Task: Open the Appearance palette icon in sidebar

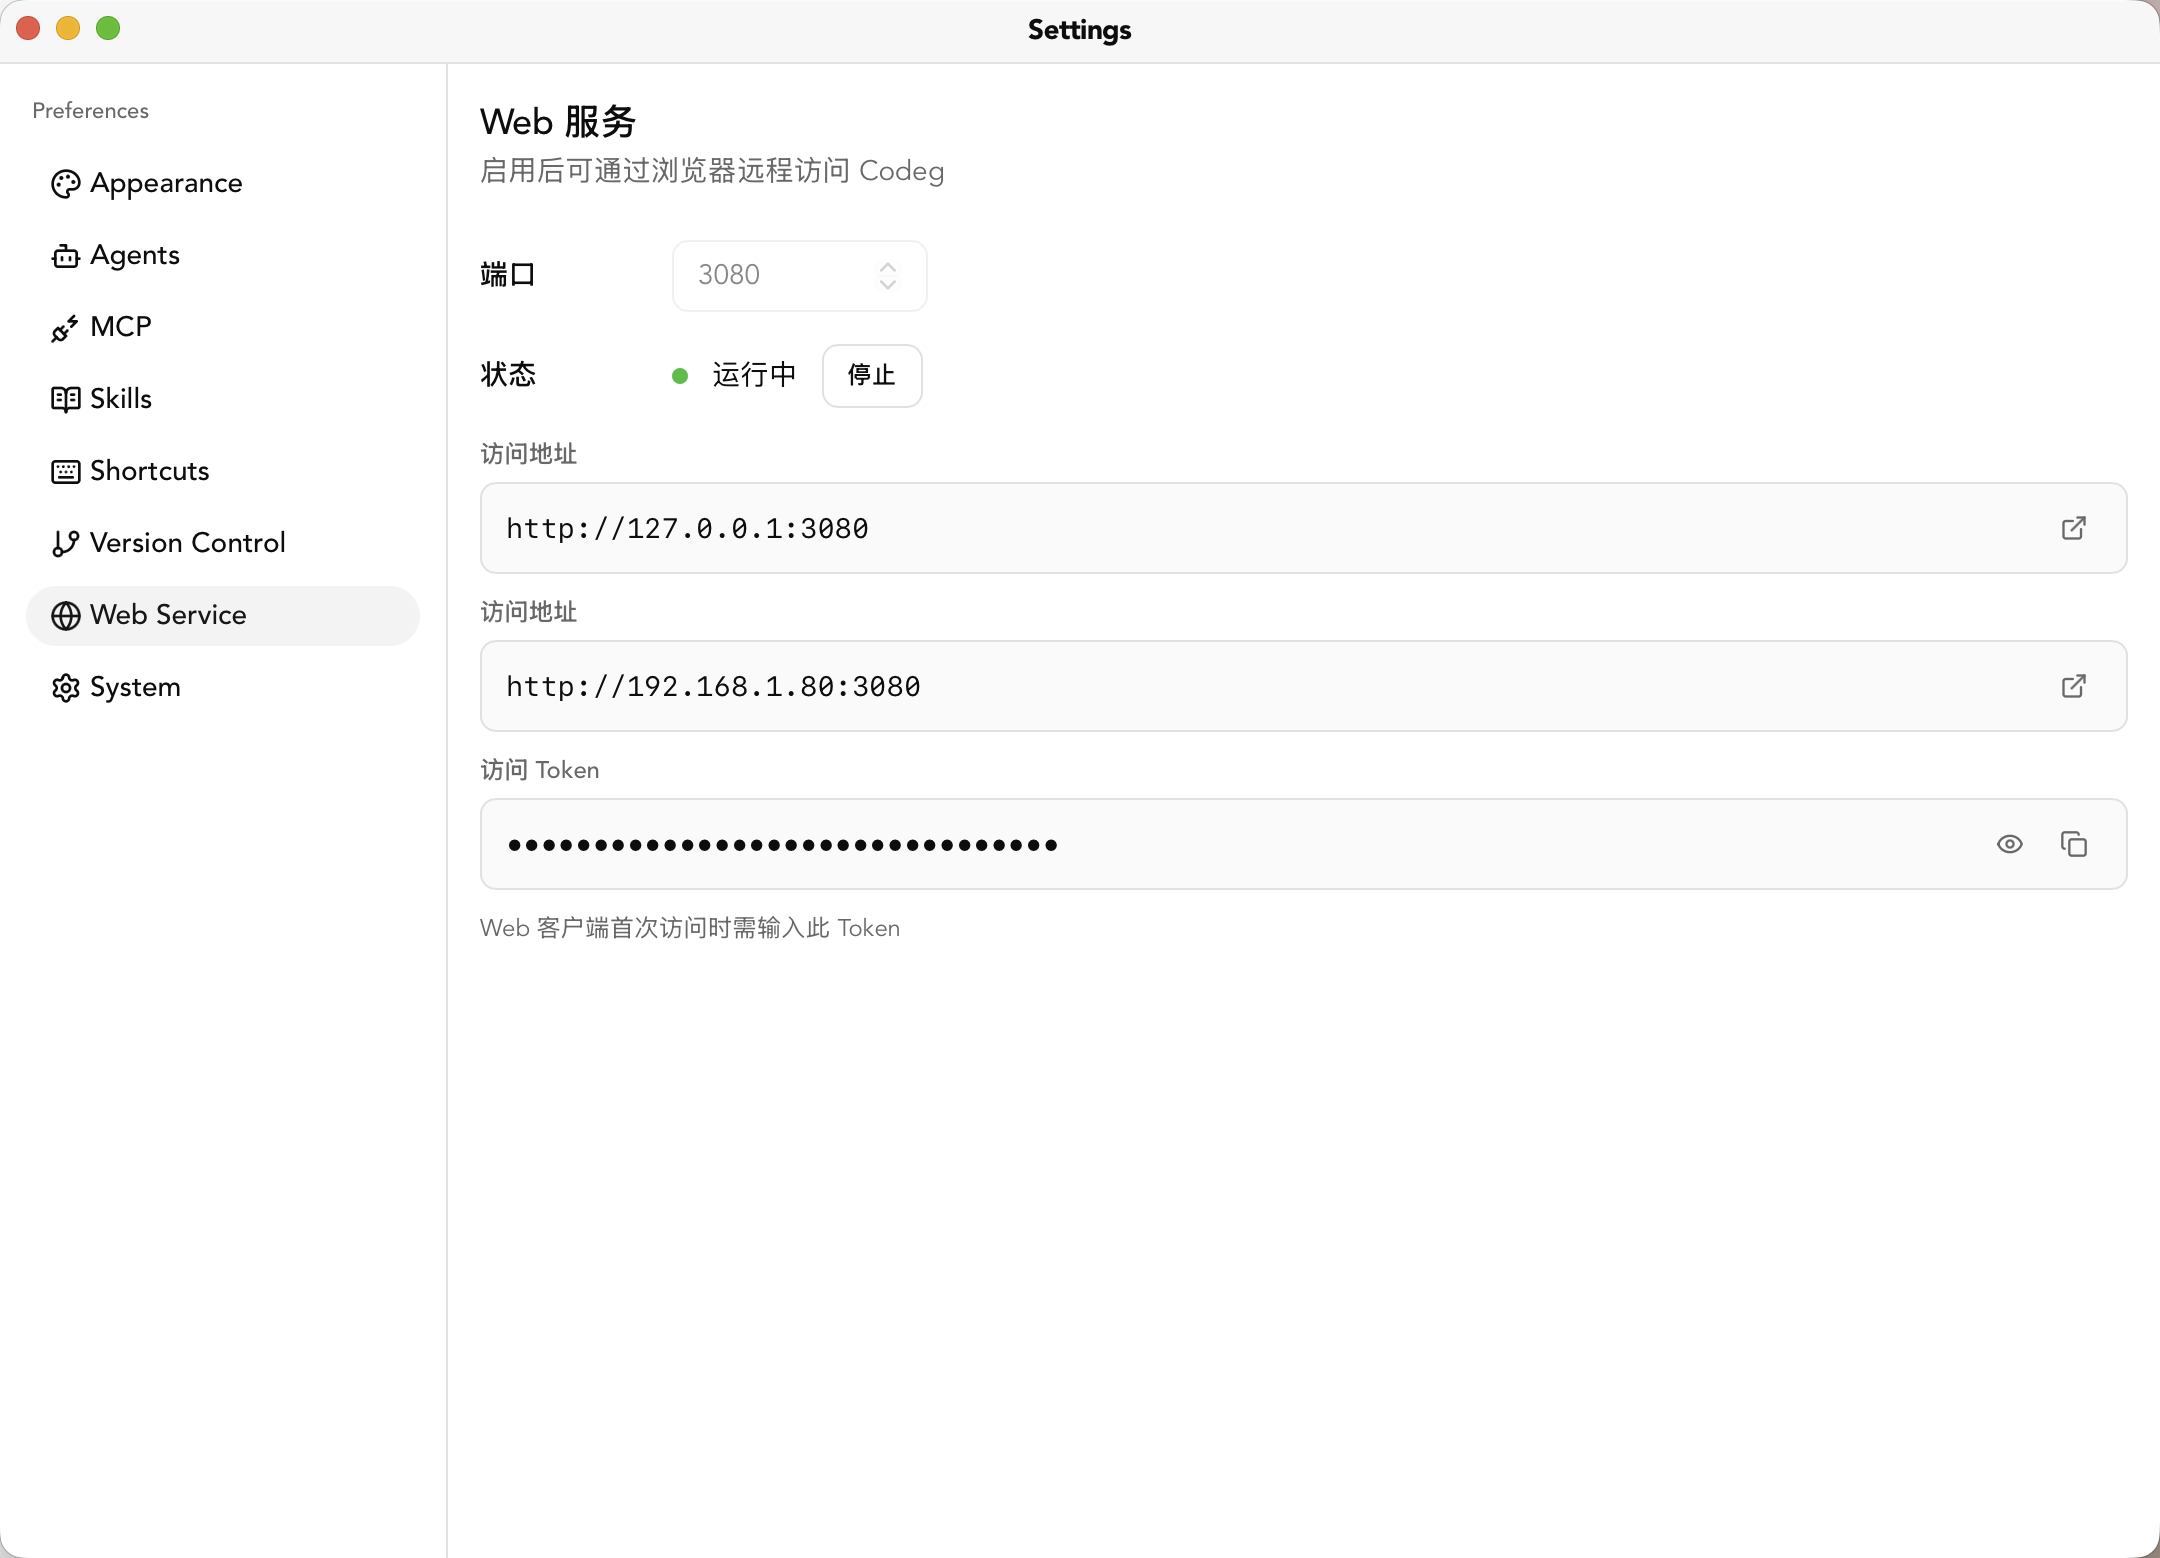Action: [65, 183]
